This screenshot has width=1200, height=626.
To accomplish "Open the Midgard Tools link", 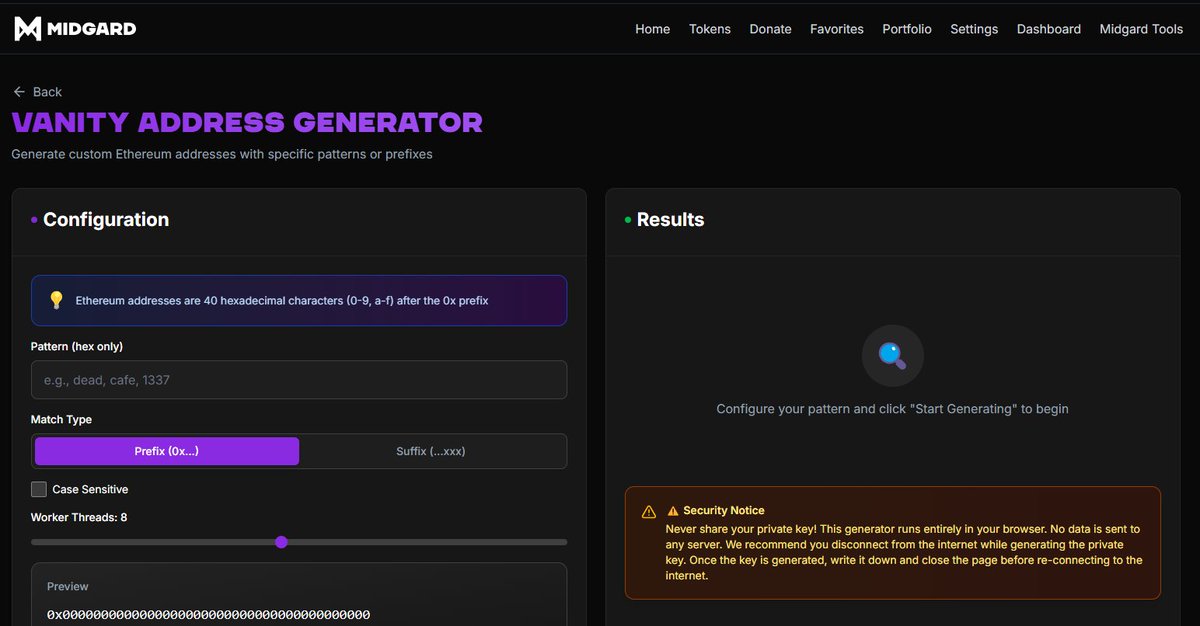I will (x=1141, y=29).
